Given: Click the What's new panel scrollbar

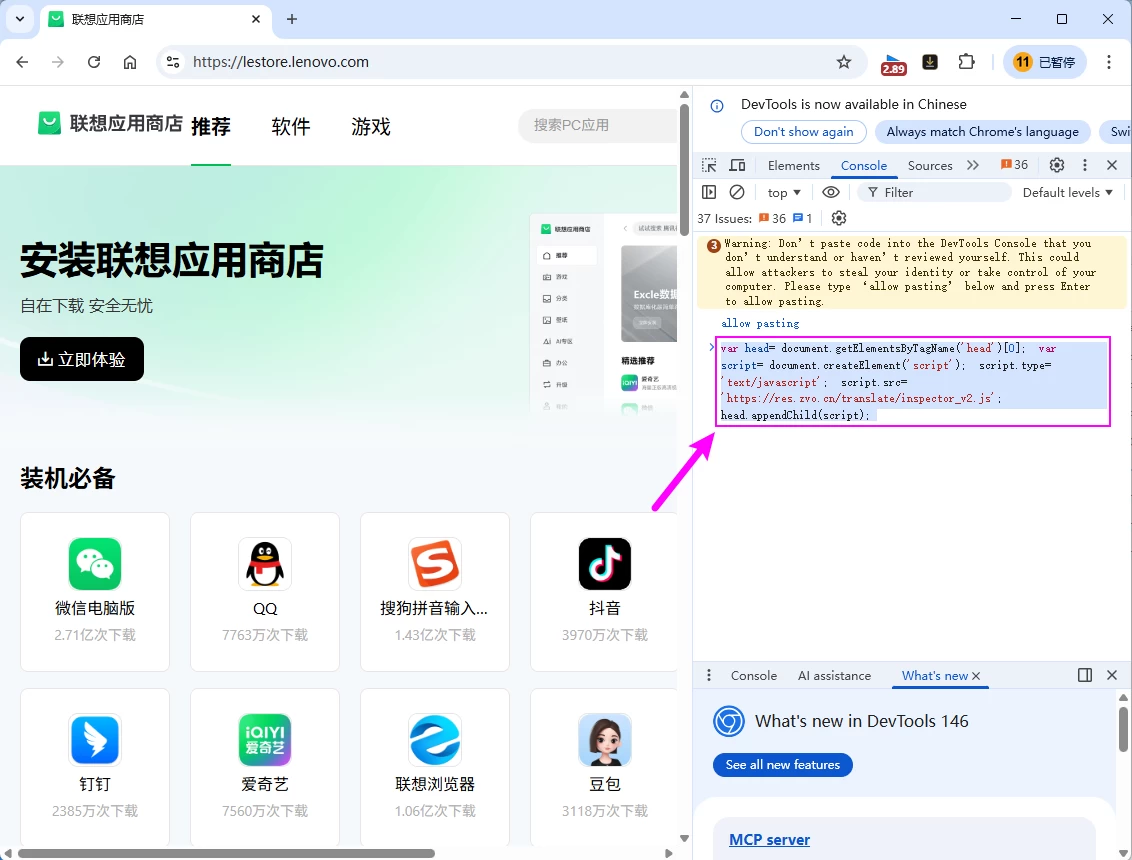Looking at the screenshot, I should tap(1123, 729).
